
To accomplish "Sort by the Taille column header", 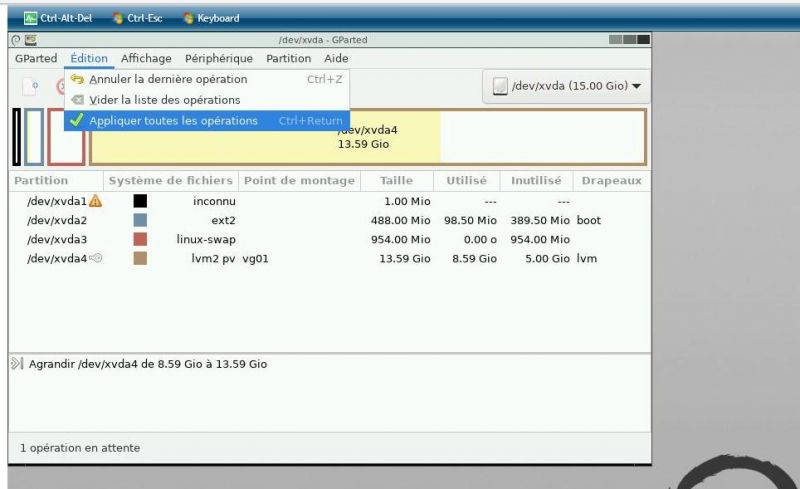I will tap(396, 181).
